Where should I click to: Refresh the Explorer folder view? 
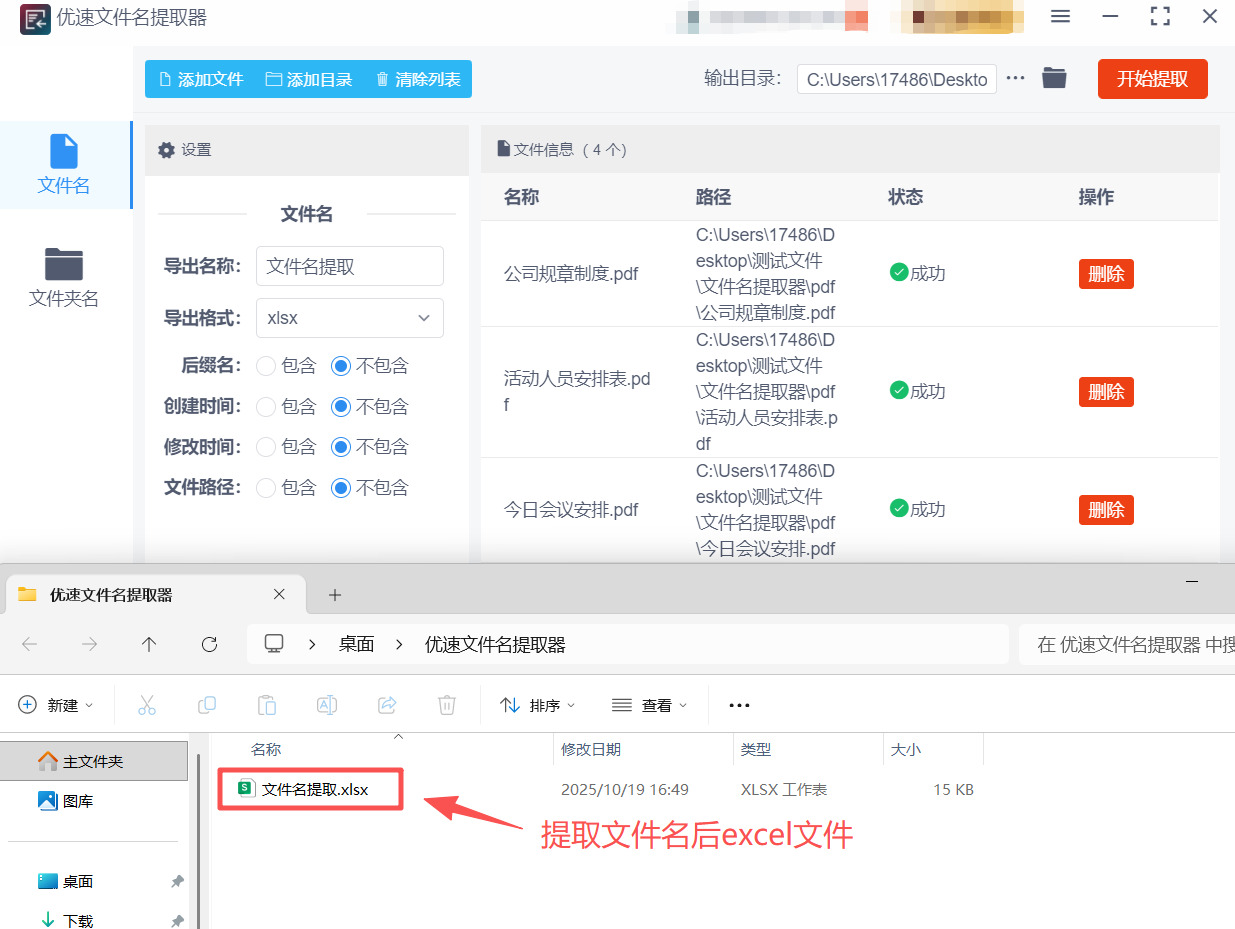click(209, 645)
